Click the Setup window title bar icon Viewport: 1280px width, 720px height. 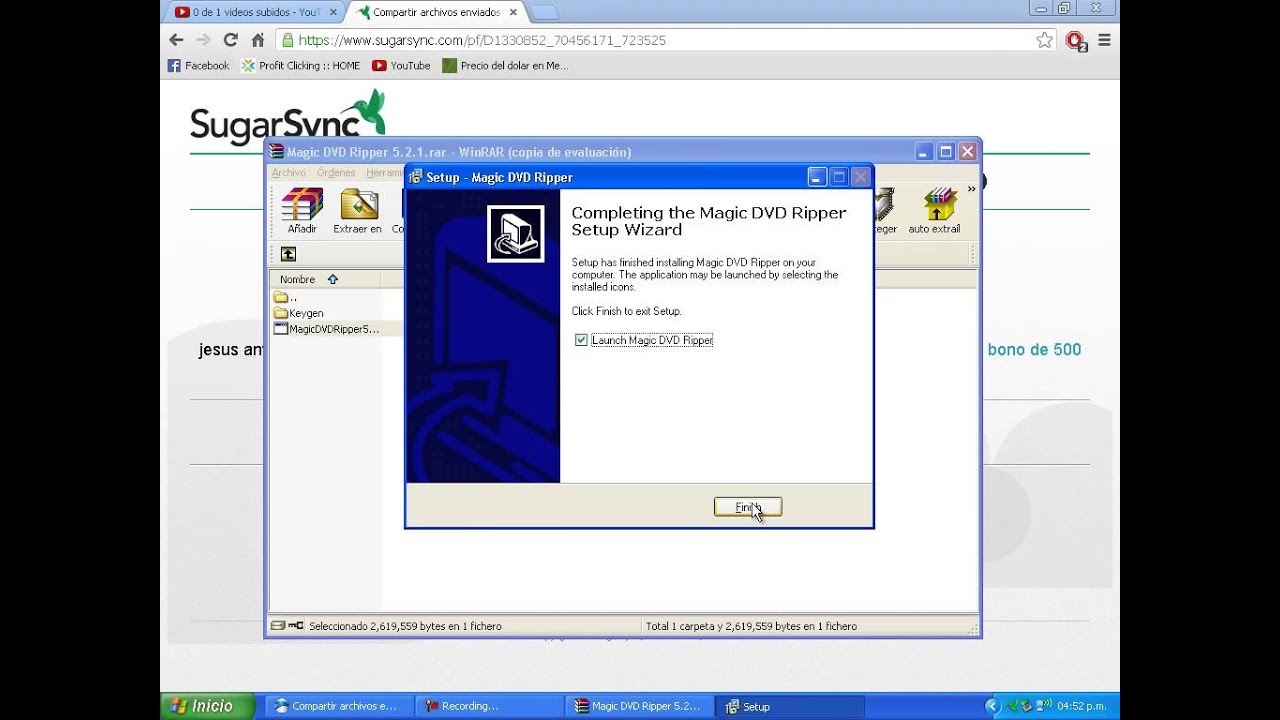pos(416,177)
